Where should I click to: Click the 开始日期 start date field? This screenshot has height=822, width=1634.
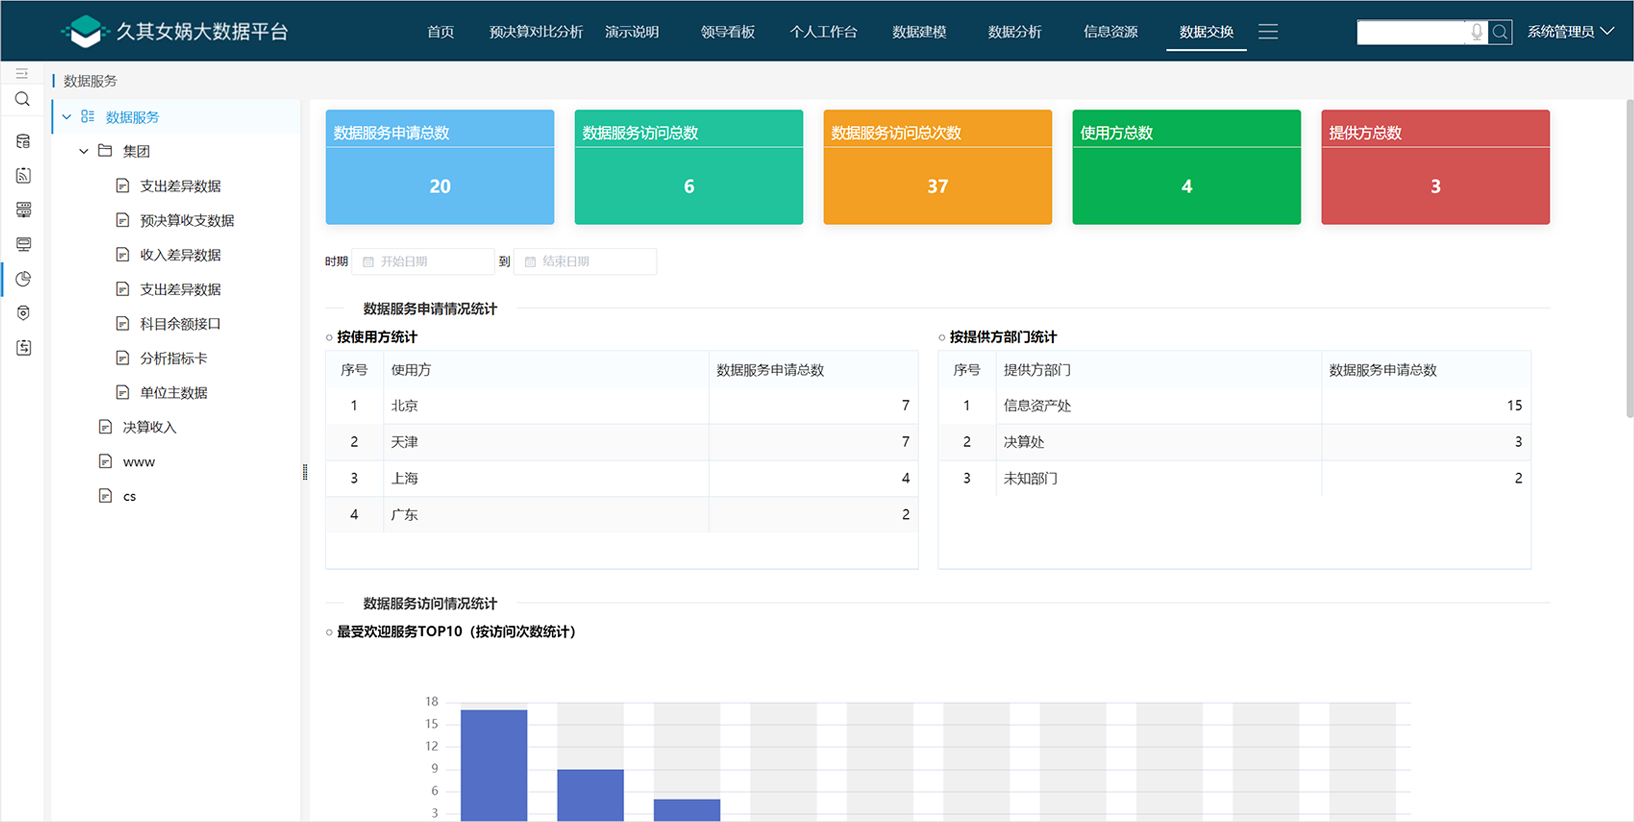click(x=423, y=262)
